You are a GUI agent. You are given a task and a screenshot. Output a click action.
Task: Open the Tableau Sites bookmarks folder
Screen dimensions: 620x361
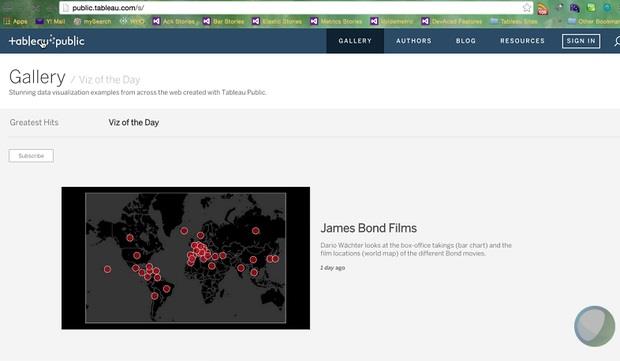pyautogui.click(x=514, y=21)
